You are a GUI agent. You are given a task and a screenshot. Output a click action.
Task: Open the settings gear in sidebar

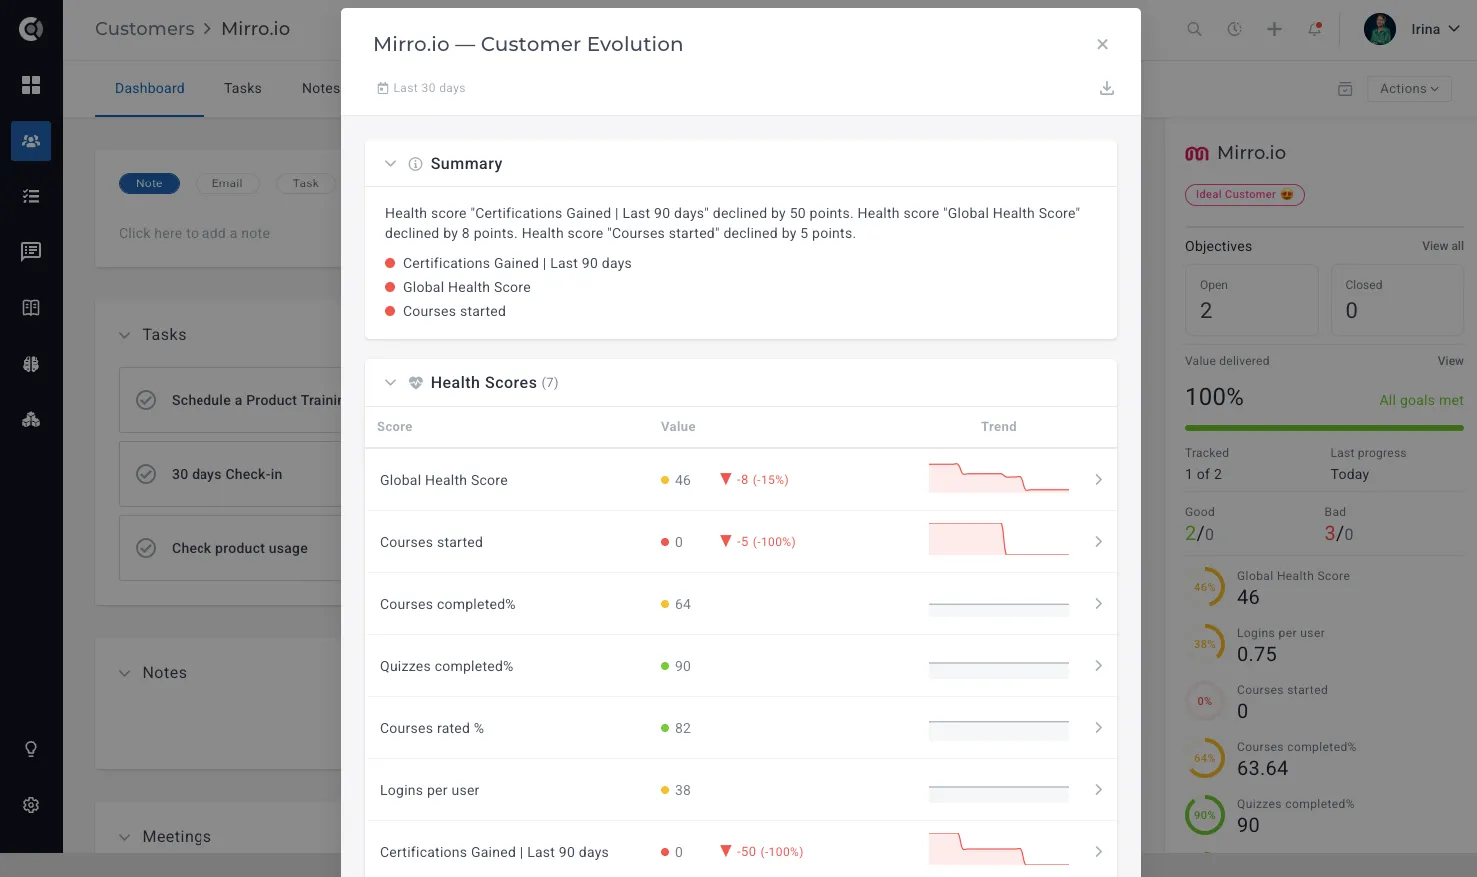(x=31, y=805)
